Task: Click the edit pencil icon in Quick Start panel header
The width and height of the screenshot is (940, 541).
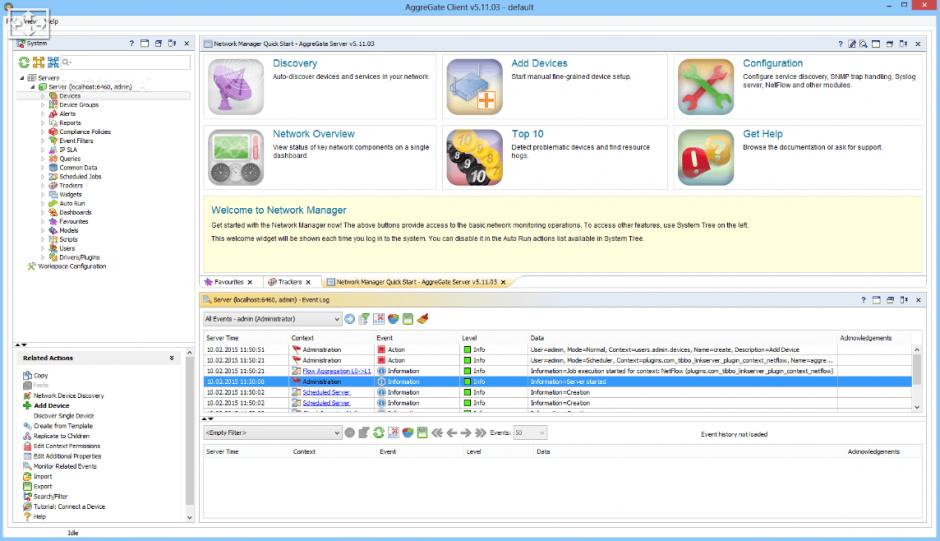Action: pyautogui.click(x=852, y=44)
